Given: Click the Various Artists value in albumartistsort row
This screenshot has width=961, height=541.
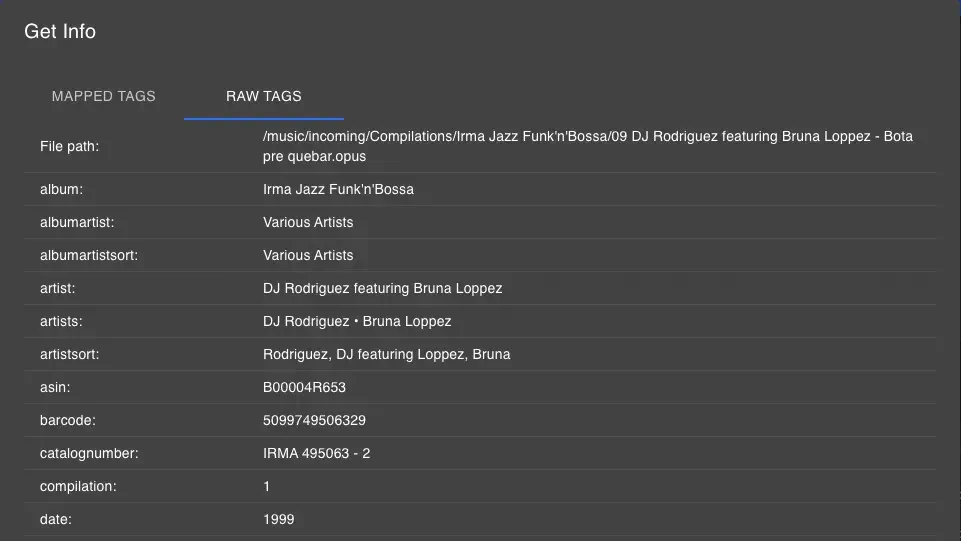Looking at the screenshot, I should point(308,255).
